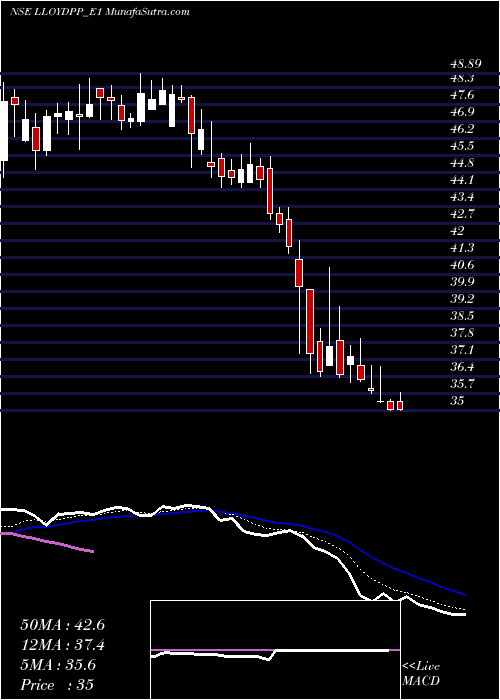Click the 35 price axis label
Screen dimensions: 500x700
pos(457,400)
